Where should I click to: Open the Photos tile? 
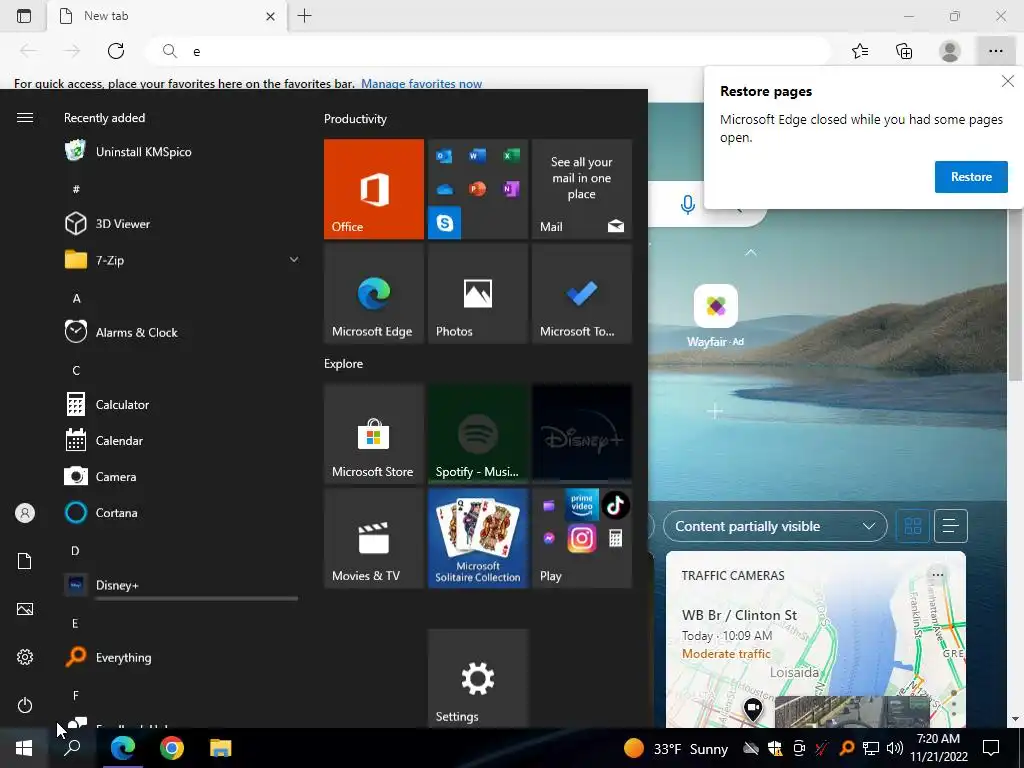coord(477,293)
